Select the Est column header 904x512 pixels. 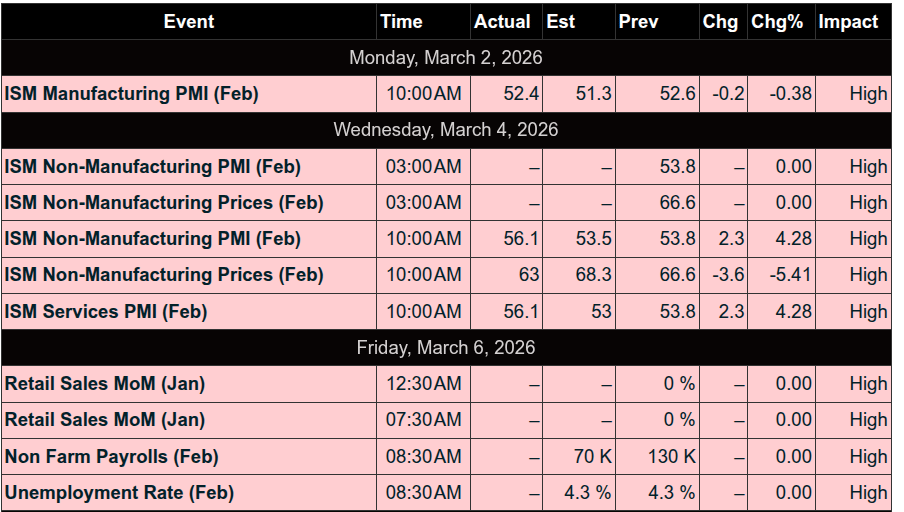click(x=561, y=21)
